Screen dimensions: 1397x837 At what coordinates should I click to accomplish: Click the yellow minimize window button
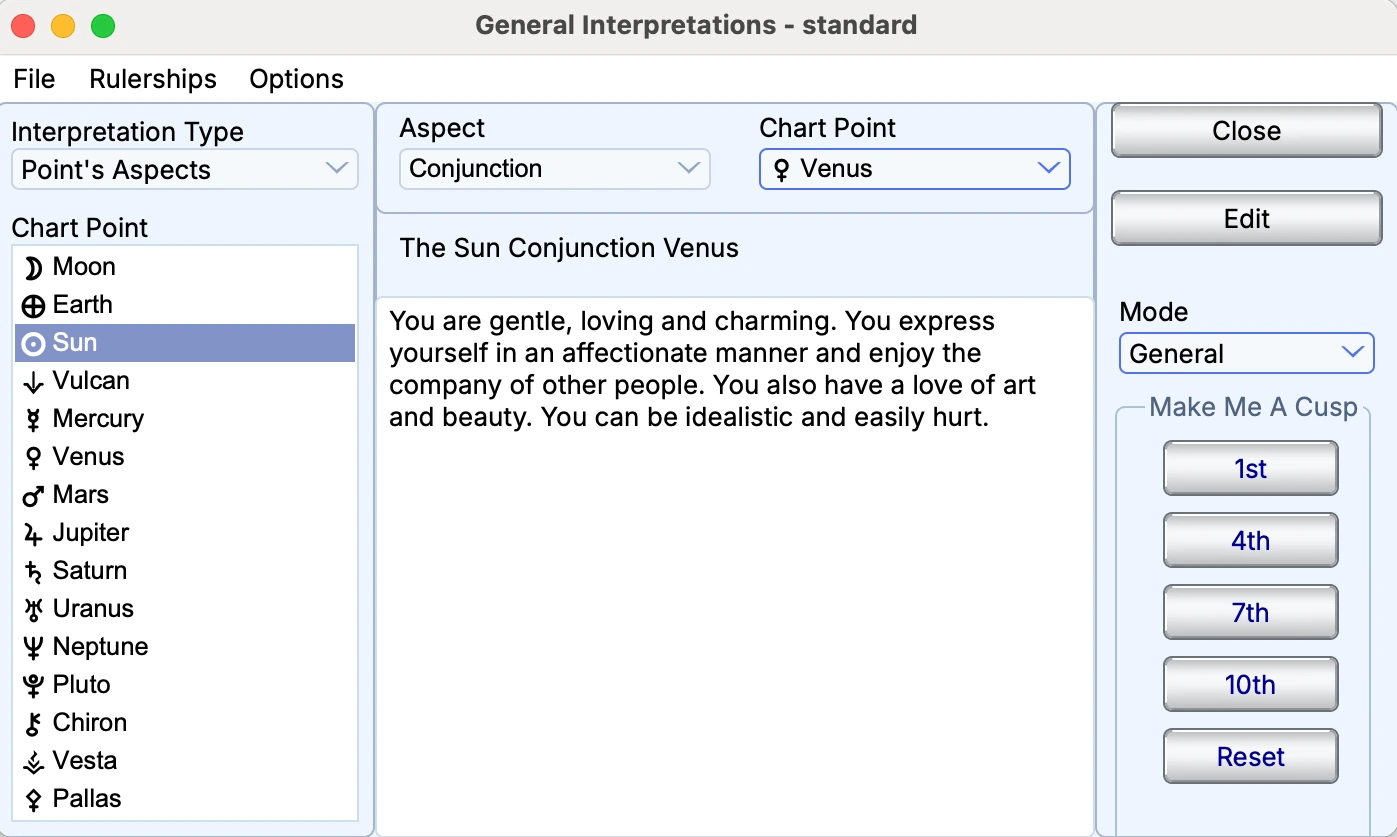pos(63,26)
